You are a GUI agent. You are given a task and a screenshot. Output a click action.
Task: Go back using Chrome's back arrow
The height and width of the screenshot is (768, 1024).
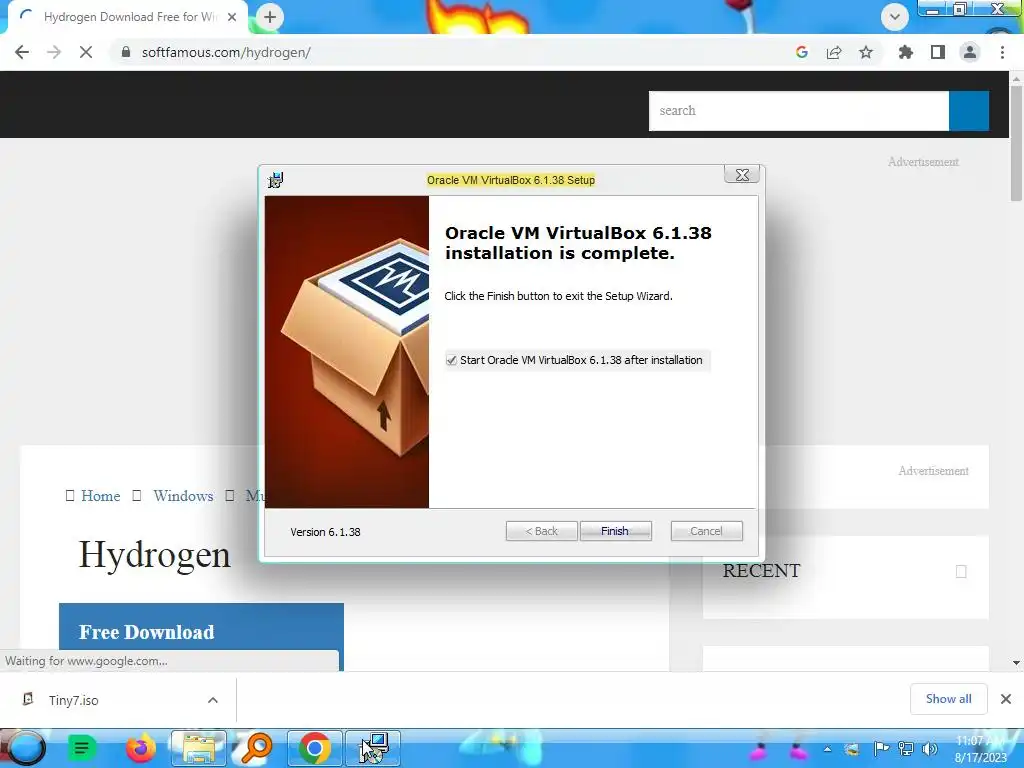(22, 52)
